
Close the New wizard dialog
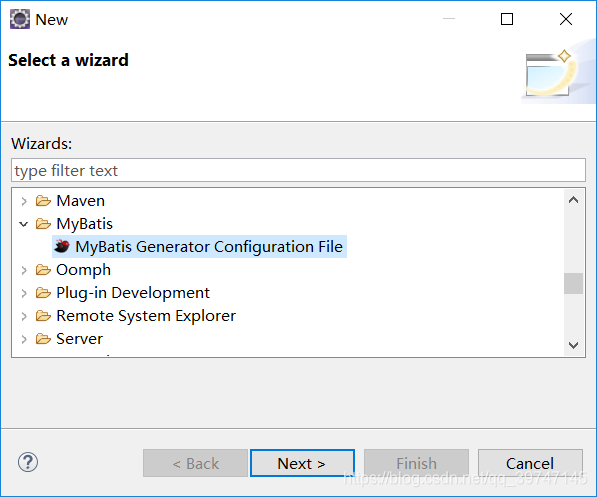pos(566,19)
